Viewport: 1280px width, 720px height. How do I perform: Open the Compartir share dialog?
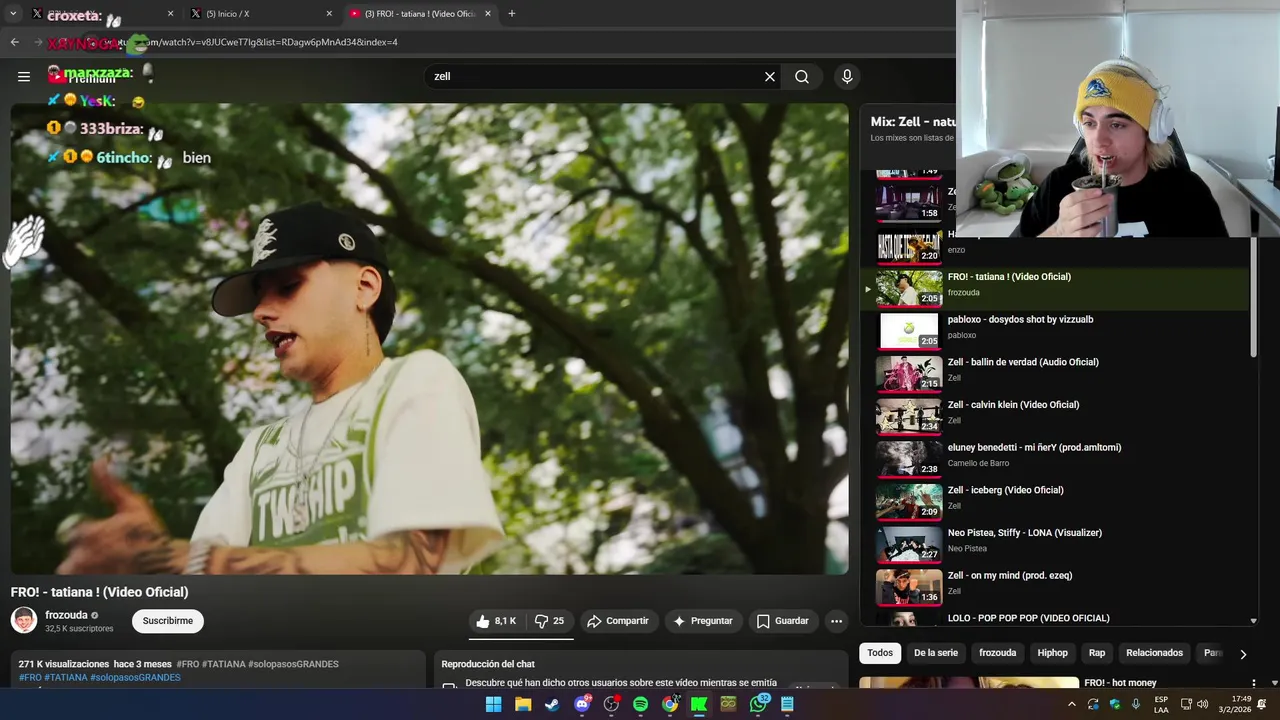point(618,621)
